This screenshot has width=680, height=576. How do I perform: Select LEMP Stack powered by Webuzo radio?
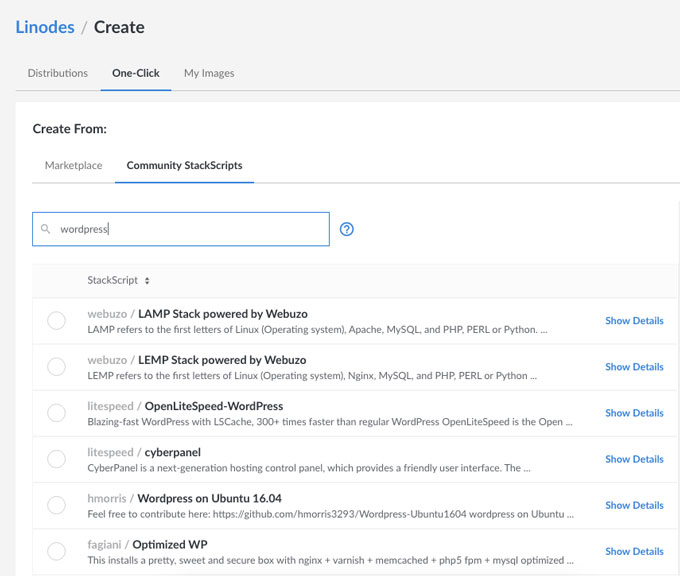pyautogui.click(x=56, y=367)
